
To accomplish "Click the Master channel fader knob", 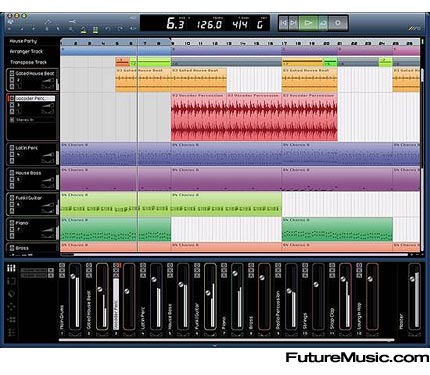I will click(x=413, y=279).
